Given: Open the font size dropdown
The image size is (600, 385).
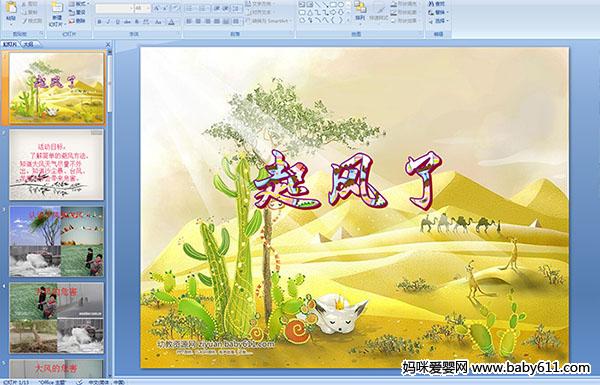Looking at the screenshot, I should (142, 8).
